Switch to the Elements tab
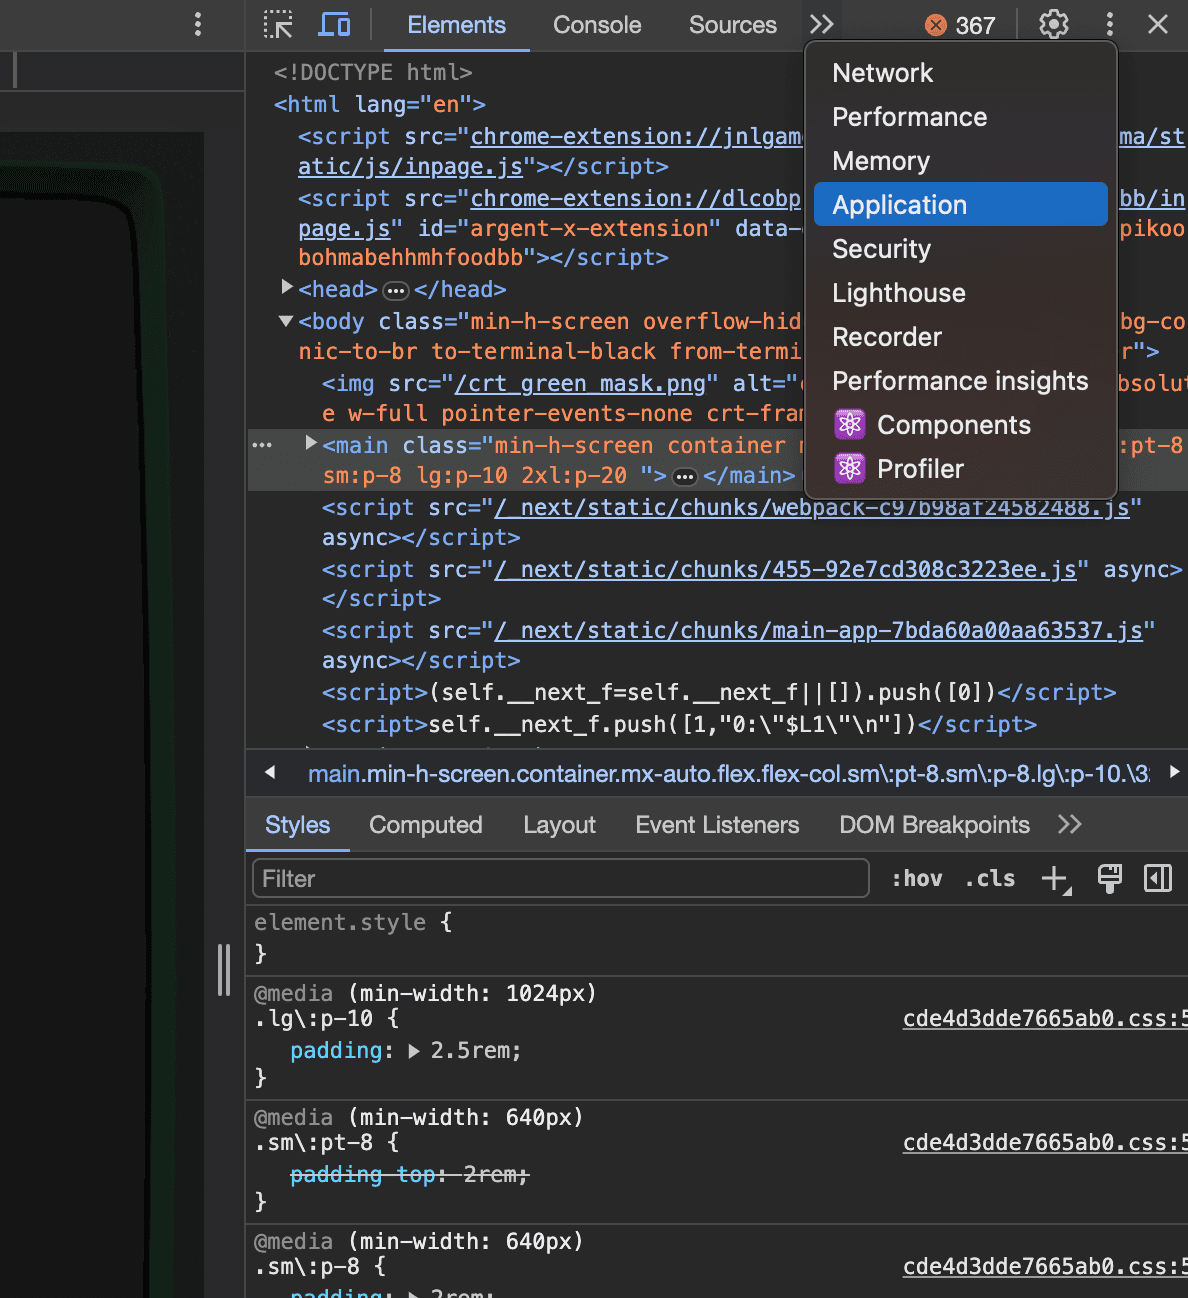This screenshot has height=1298, width=1188. pos(457,25)
